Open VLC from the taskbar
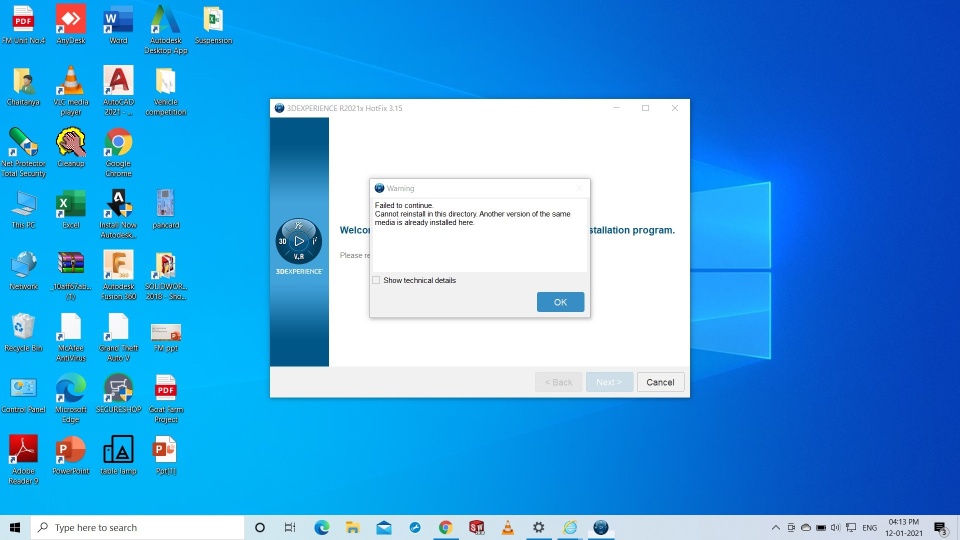This screenshot has width=960, height=540. point(508,527)
